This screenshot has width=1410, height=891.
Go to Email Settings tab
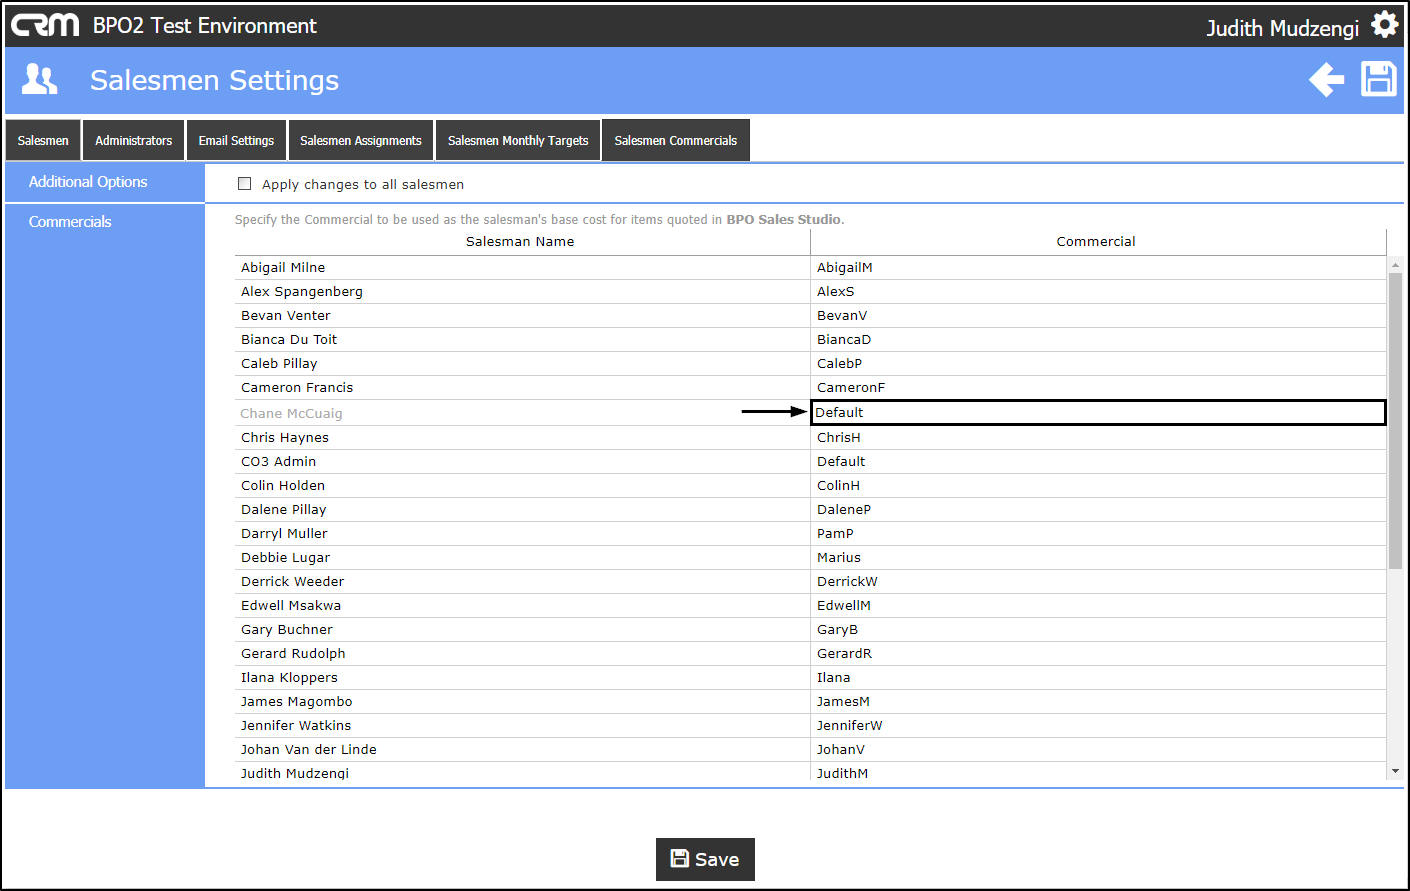[236, 140]
